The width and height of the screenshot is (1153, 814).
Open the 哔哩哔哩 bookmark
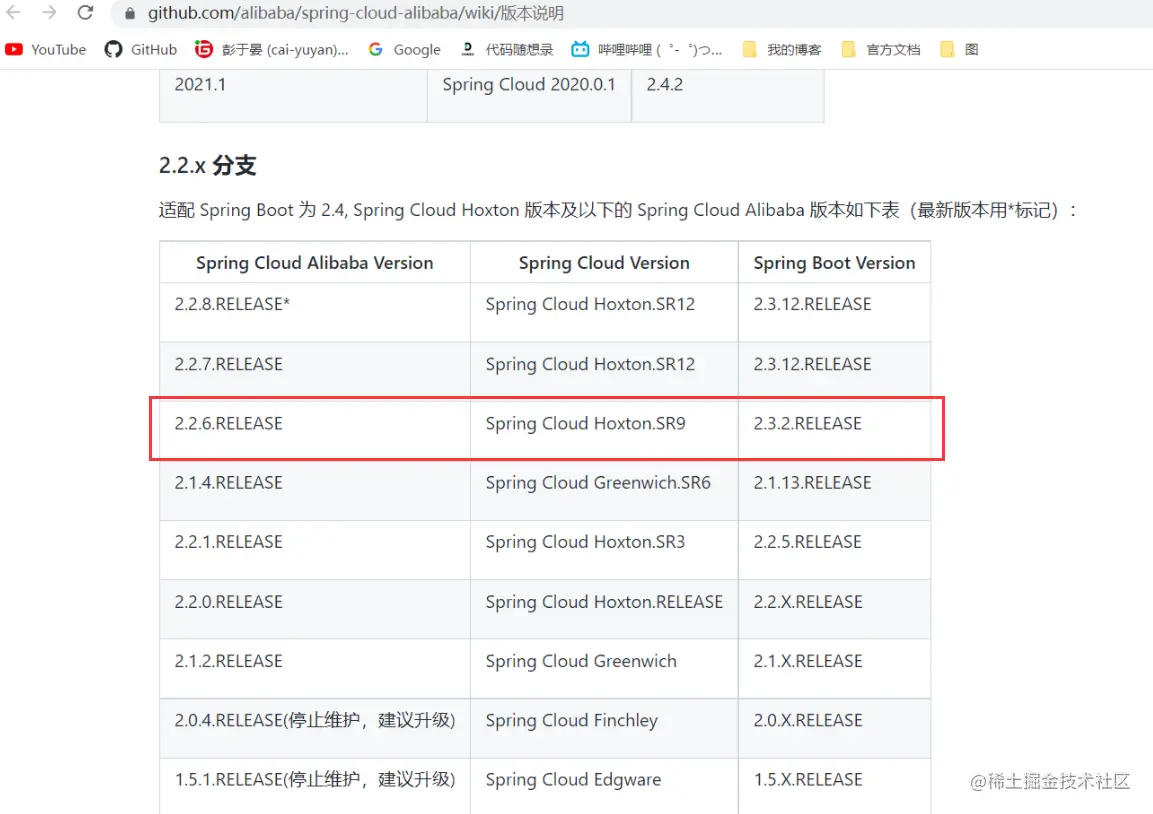pos(647,49)
